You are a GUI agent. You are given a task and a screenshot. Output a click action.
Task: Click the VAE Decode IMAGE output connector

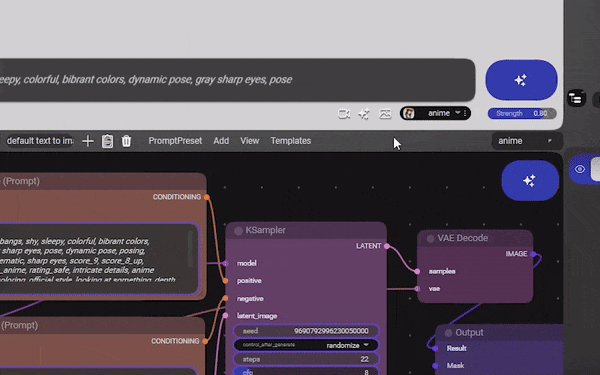533,254
